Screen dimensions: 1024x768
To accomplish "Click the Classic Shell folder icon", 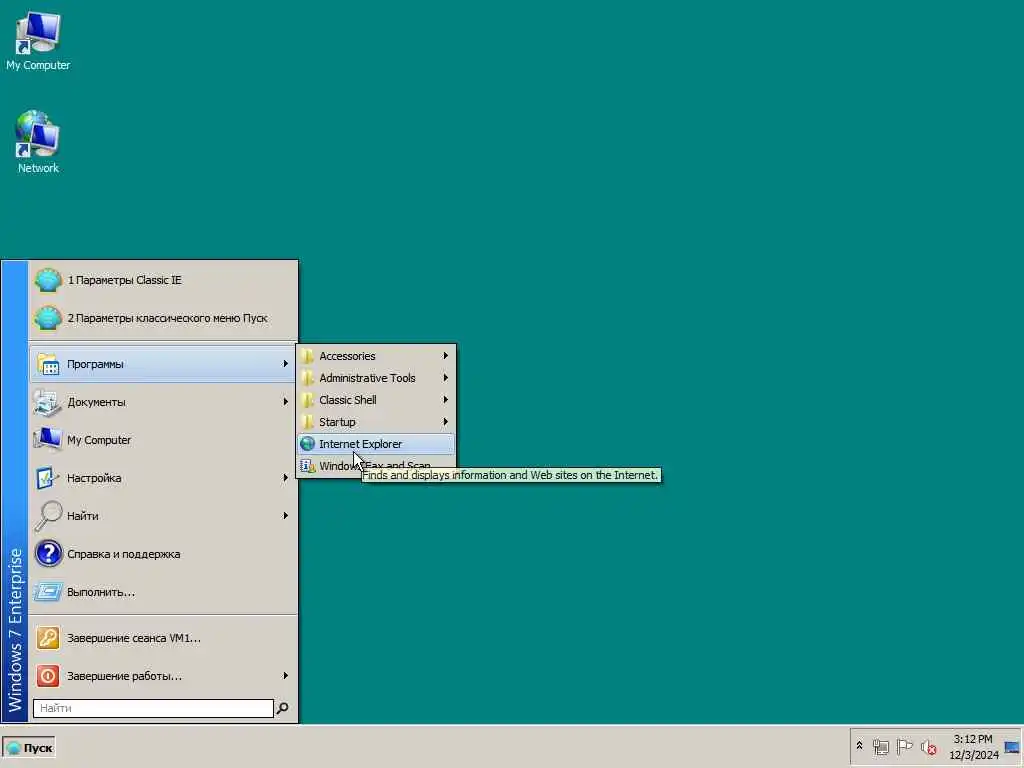I will (307, 400).
